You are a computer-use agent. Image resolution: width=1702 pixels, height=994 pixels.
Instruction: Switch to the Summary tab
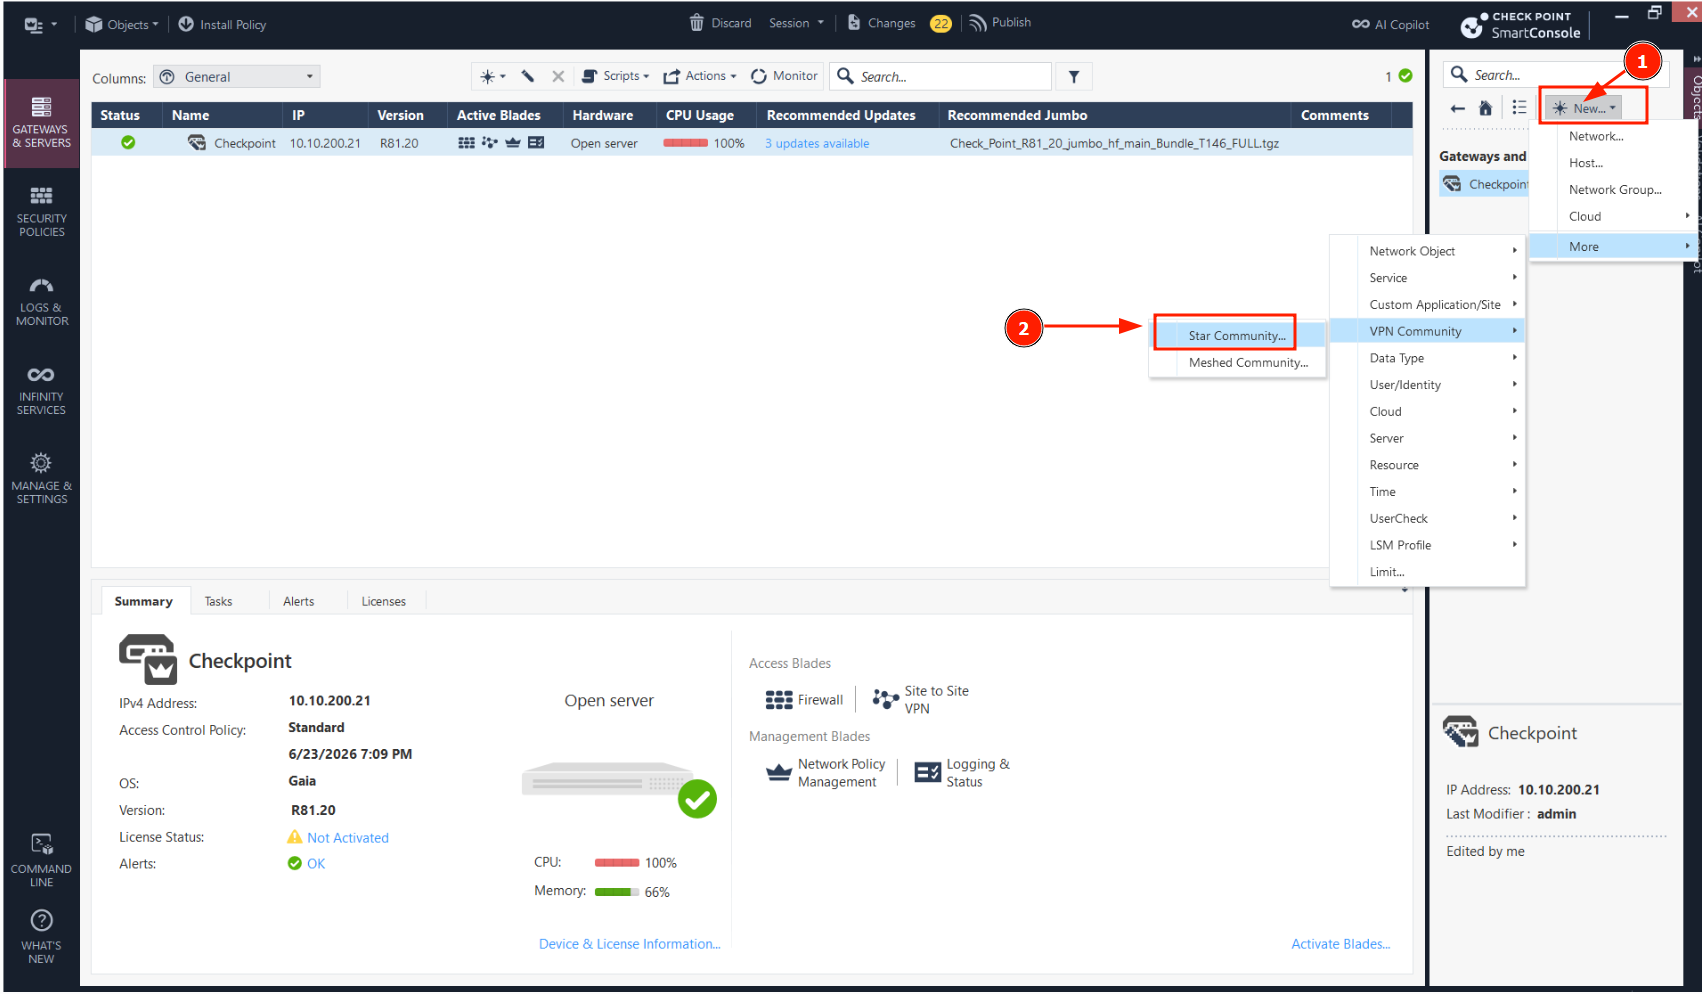click(143, 601)
